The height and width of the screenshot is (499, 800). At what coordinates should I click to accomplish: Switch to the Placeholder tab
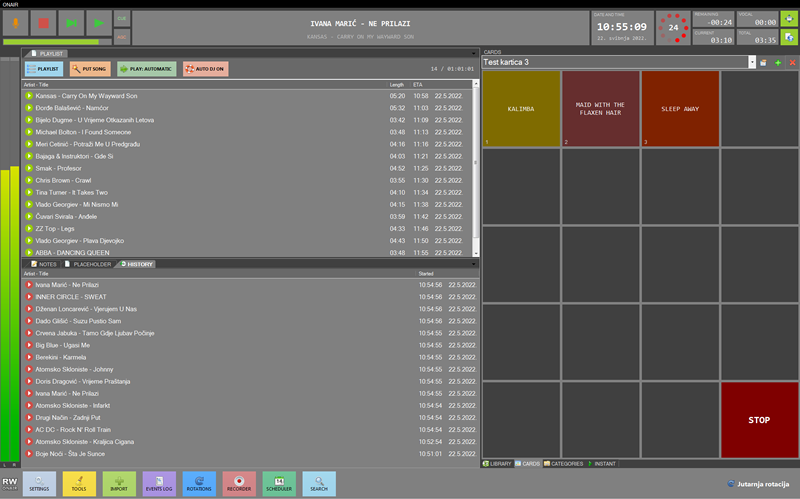(91, 264)
